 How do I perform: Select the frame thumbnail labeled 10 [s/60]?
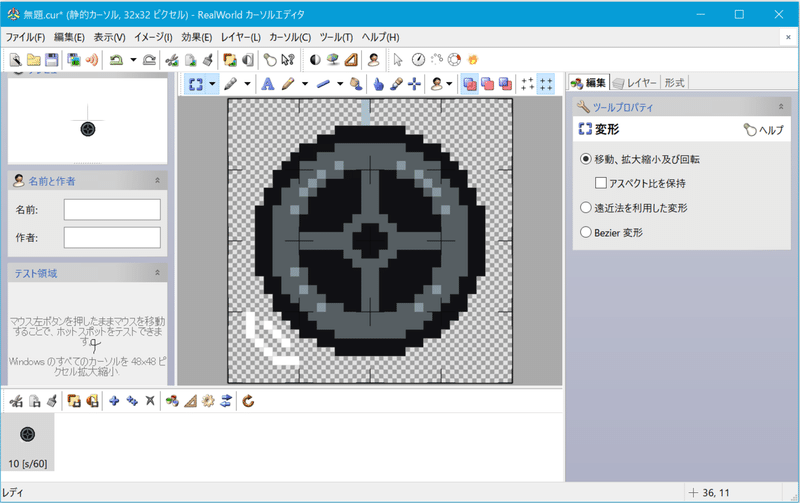(28, 442)
